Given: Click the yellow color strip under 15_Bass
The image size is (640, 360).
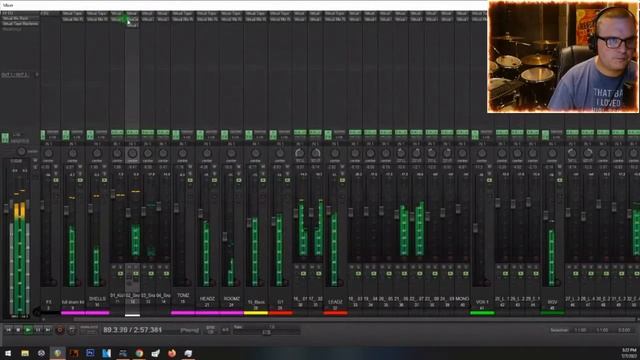Looking at the screenshot, I should (x=256, y=313).
